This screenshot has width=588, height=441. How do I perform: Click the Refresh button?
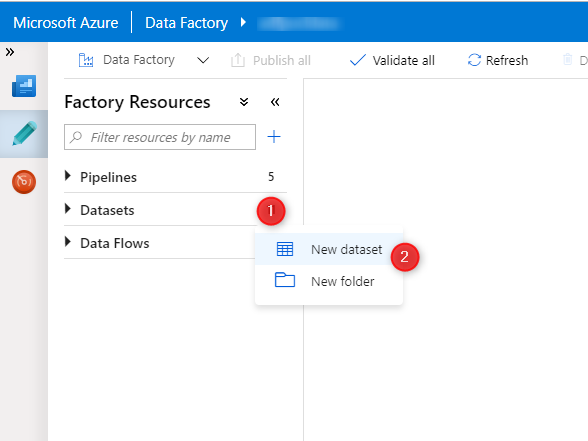[x=498, y=60]
